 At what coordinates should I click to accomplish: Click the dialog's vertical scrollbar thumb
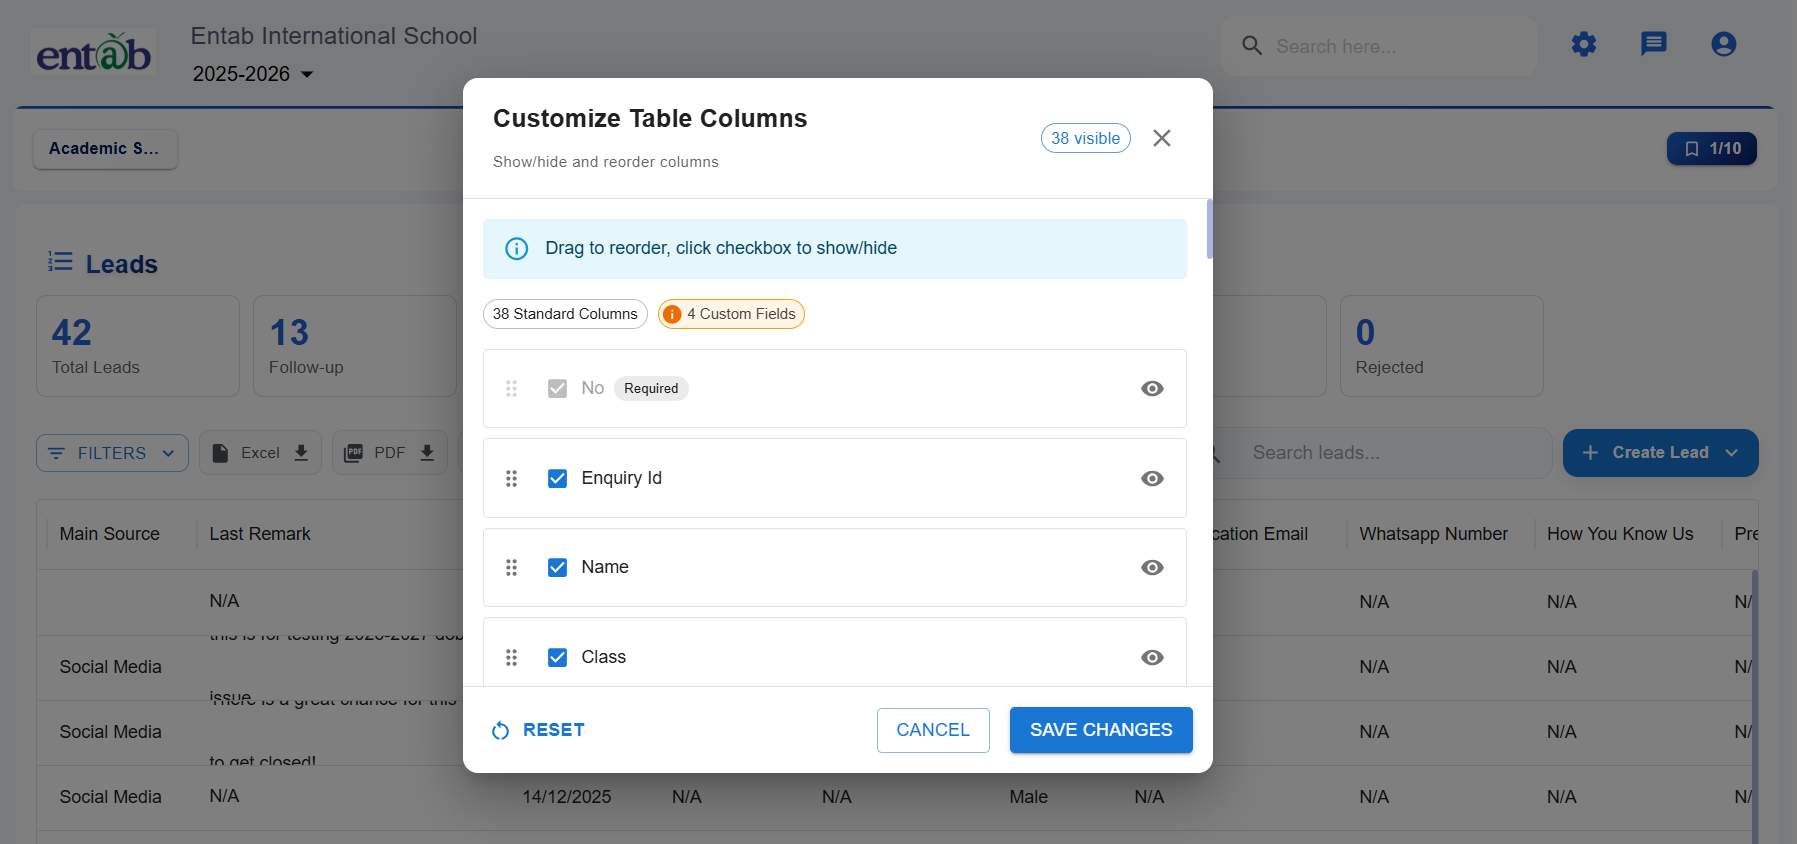1209,229
